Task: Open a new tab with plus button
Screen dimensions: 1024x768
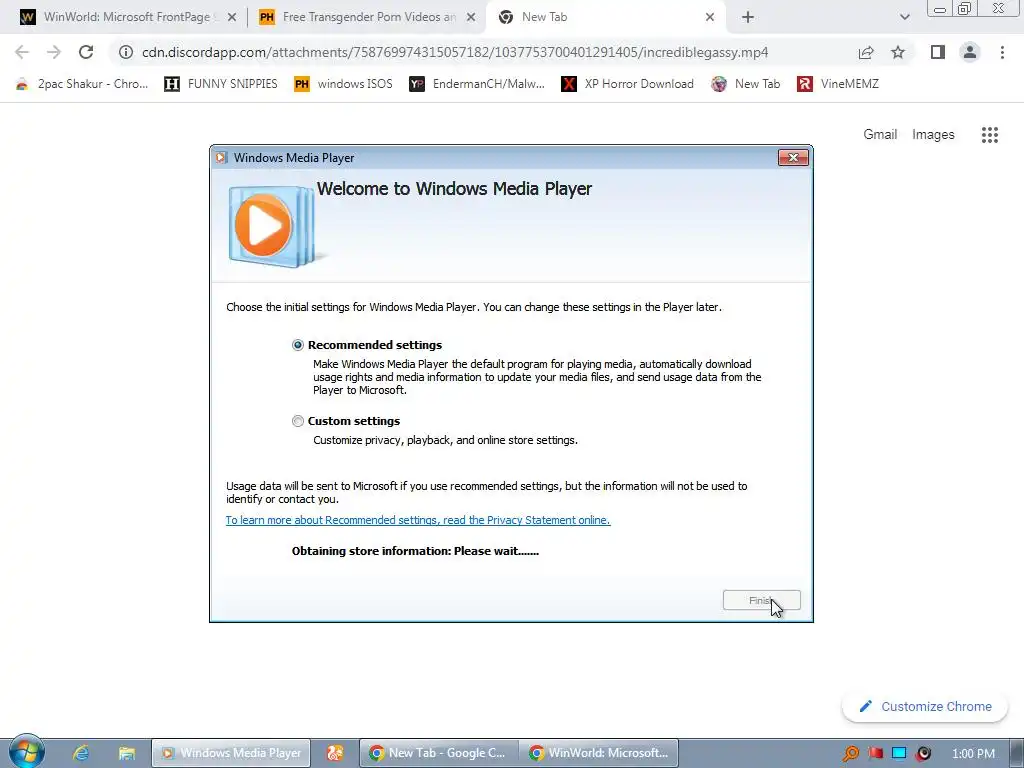Action: pyautogui.click(x=748, y=17)
